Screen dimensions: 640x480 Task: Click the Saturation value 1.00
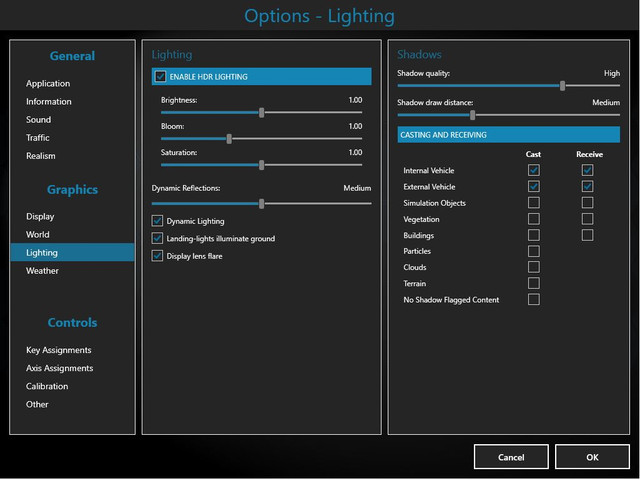(x=355, y=152)
